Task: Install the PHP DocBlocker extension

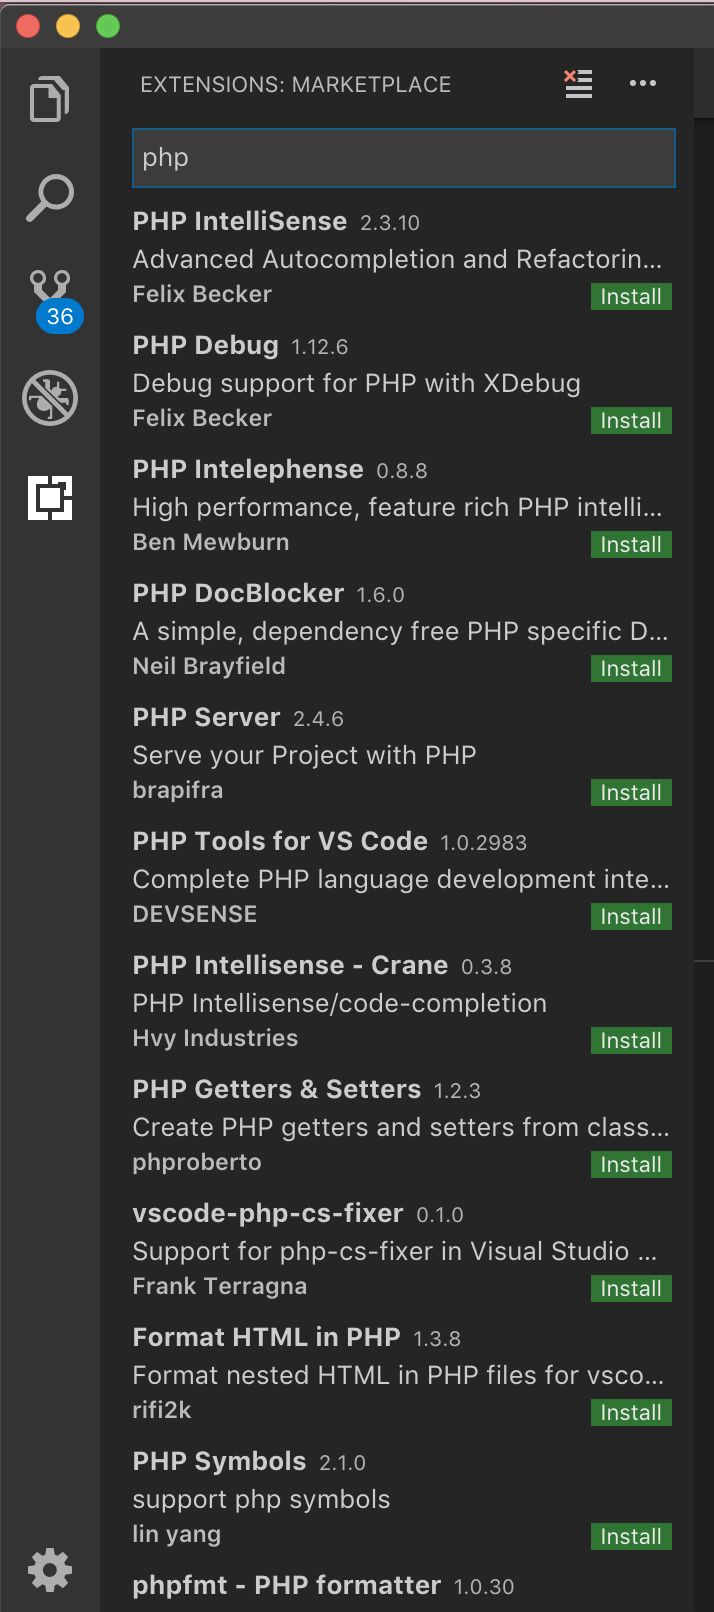Action: click(x=631, y=669)
